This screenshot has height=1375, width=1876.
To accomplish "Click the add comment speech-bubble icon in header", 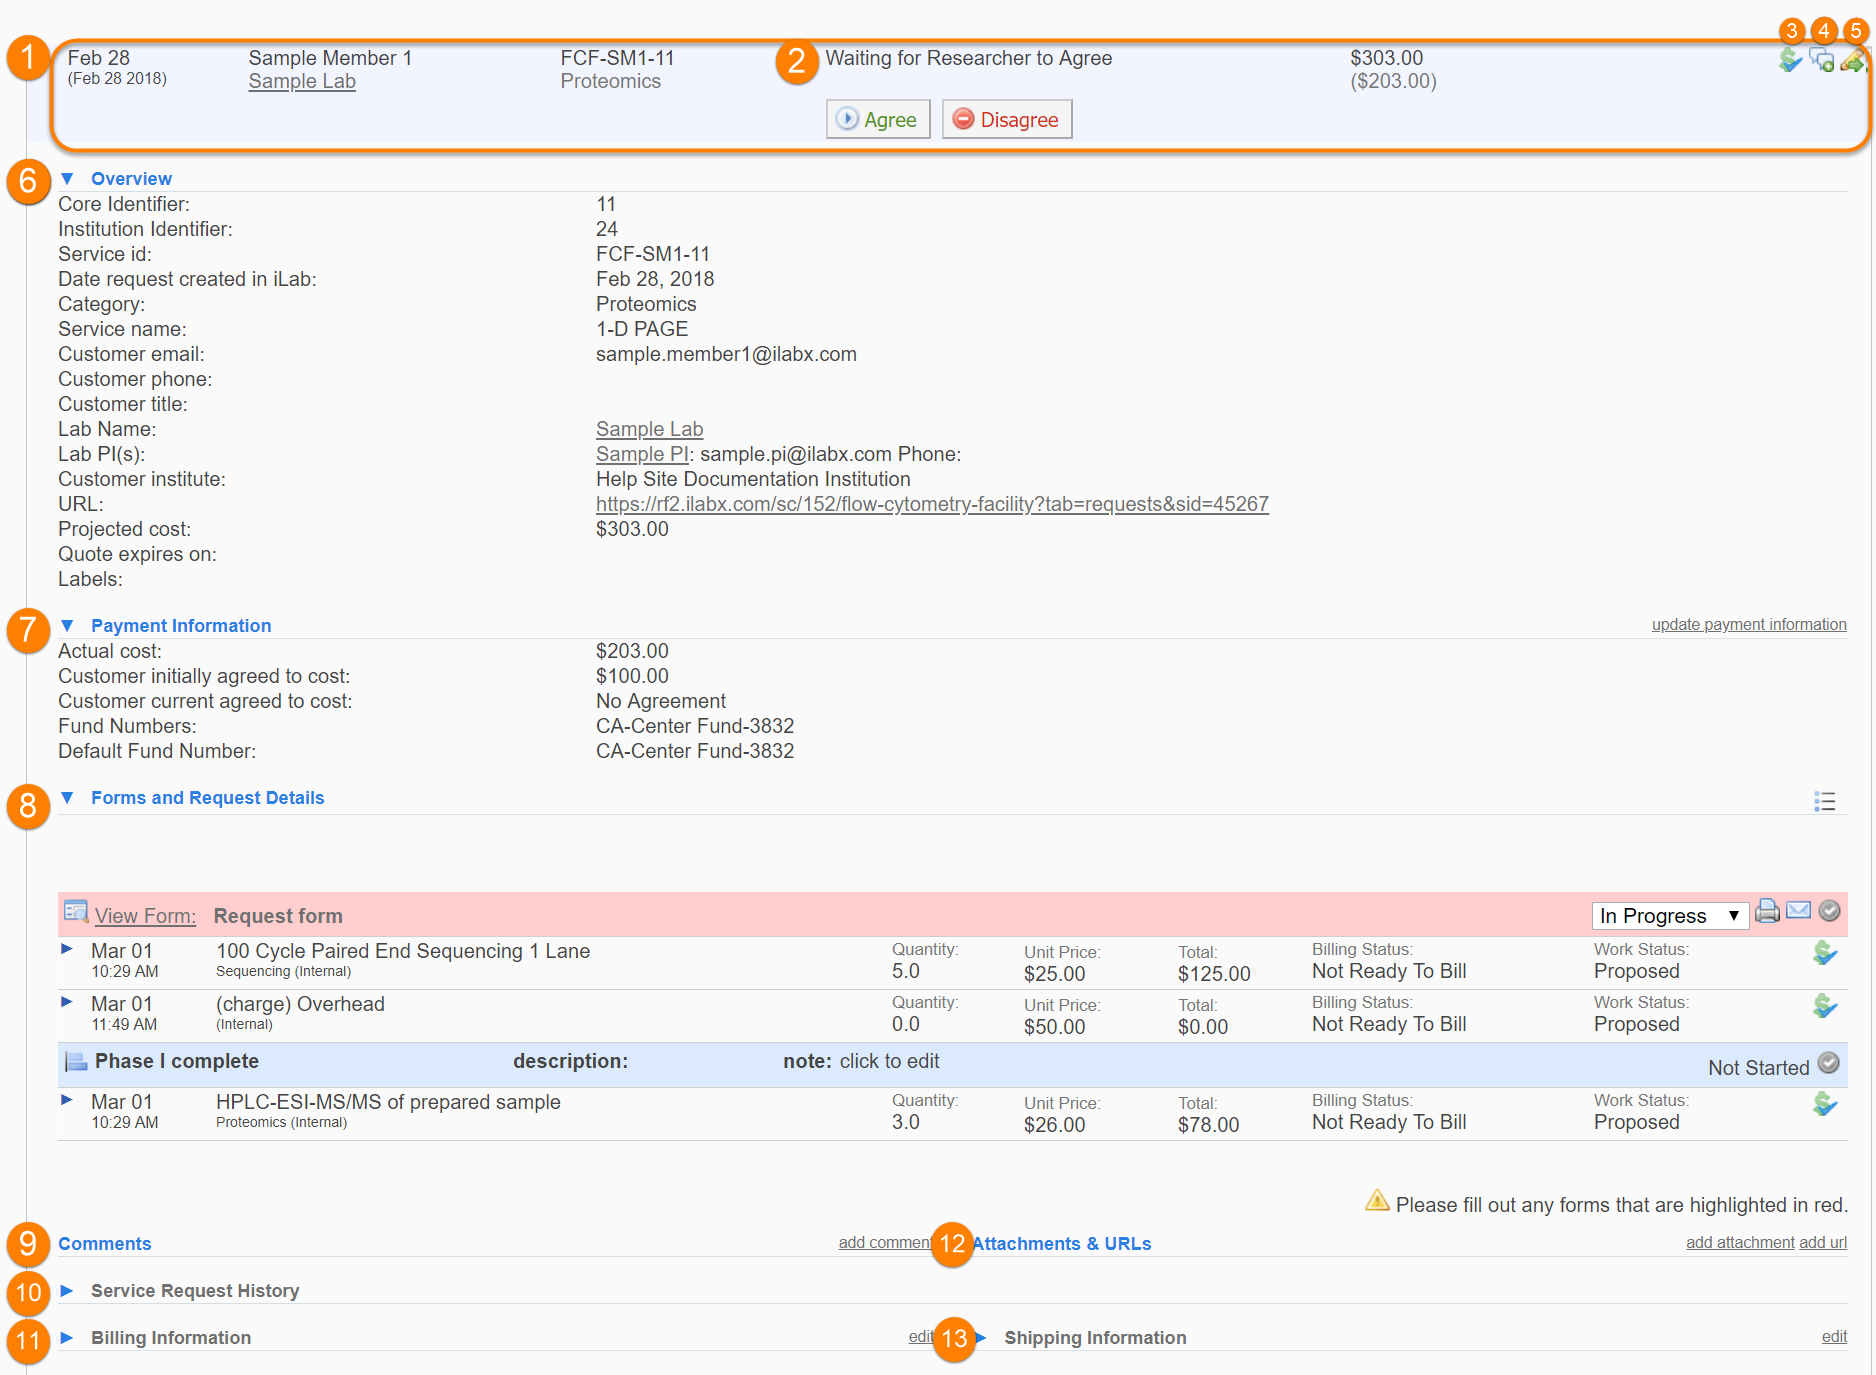I will [1821, 61].
